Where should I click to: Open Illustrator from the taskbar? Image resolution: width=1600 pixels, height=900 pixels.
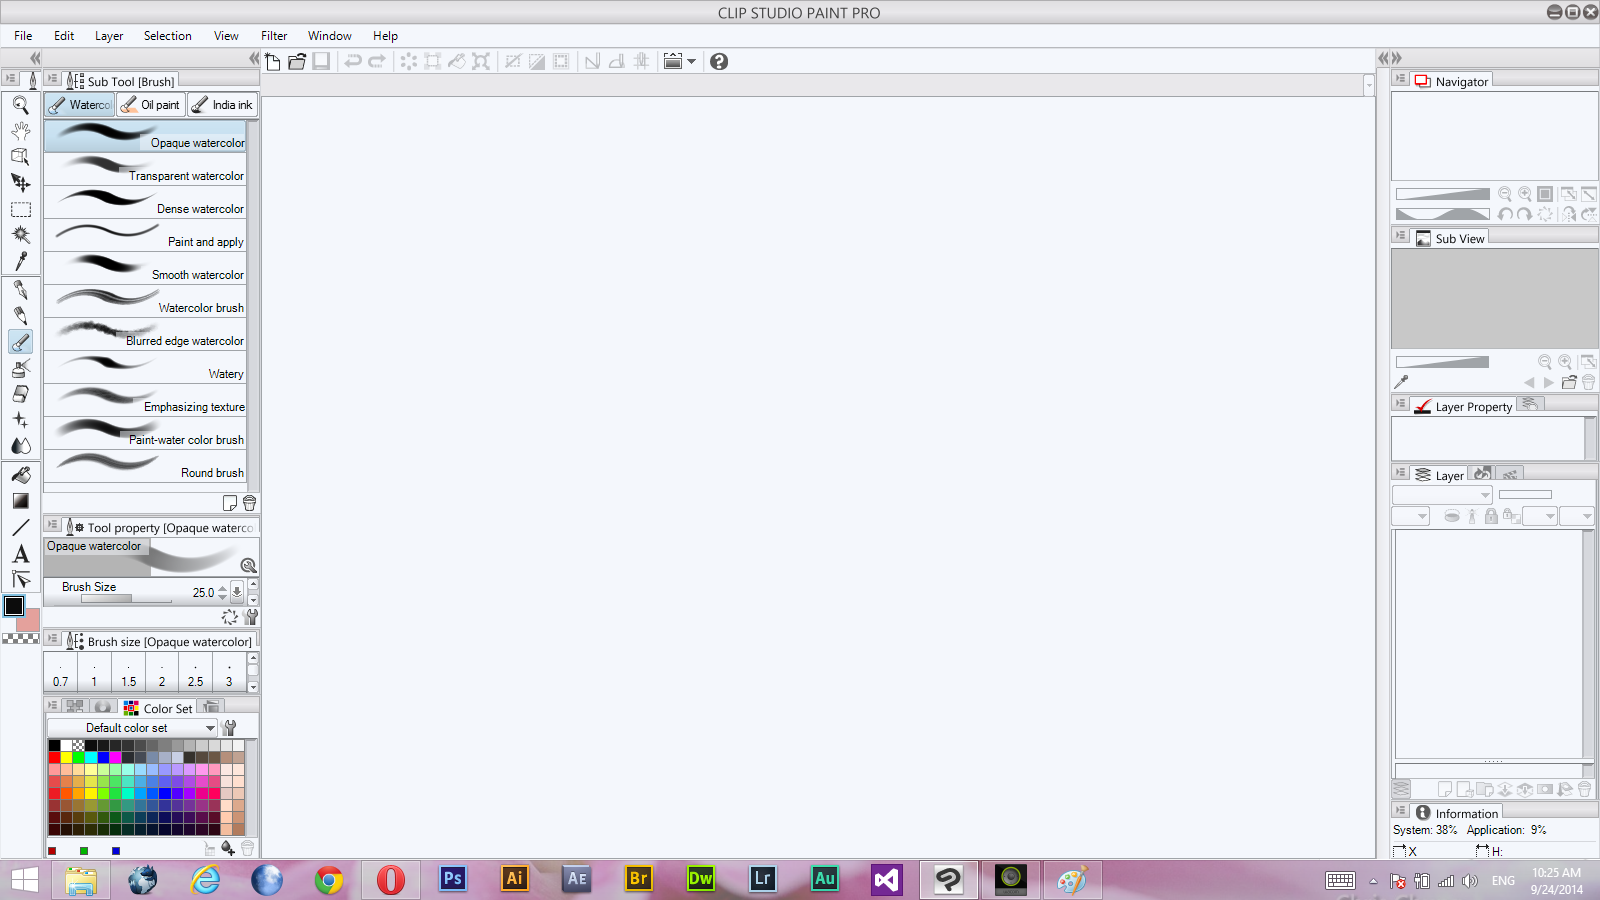tap(515, 879)
